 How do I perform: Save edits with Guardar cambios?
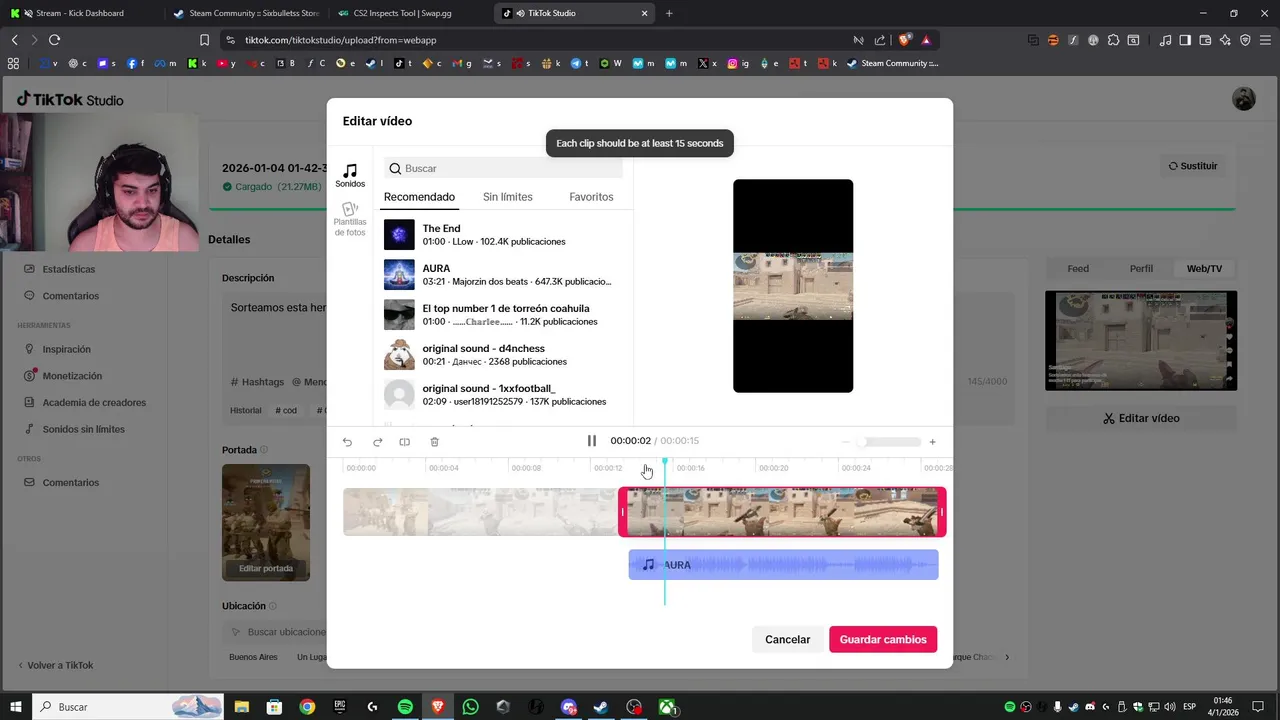pyautogui.click(x=883, y=640)
